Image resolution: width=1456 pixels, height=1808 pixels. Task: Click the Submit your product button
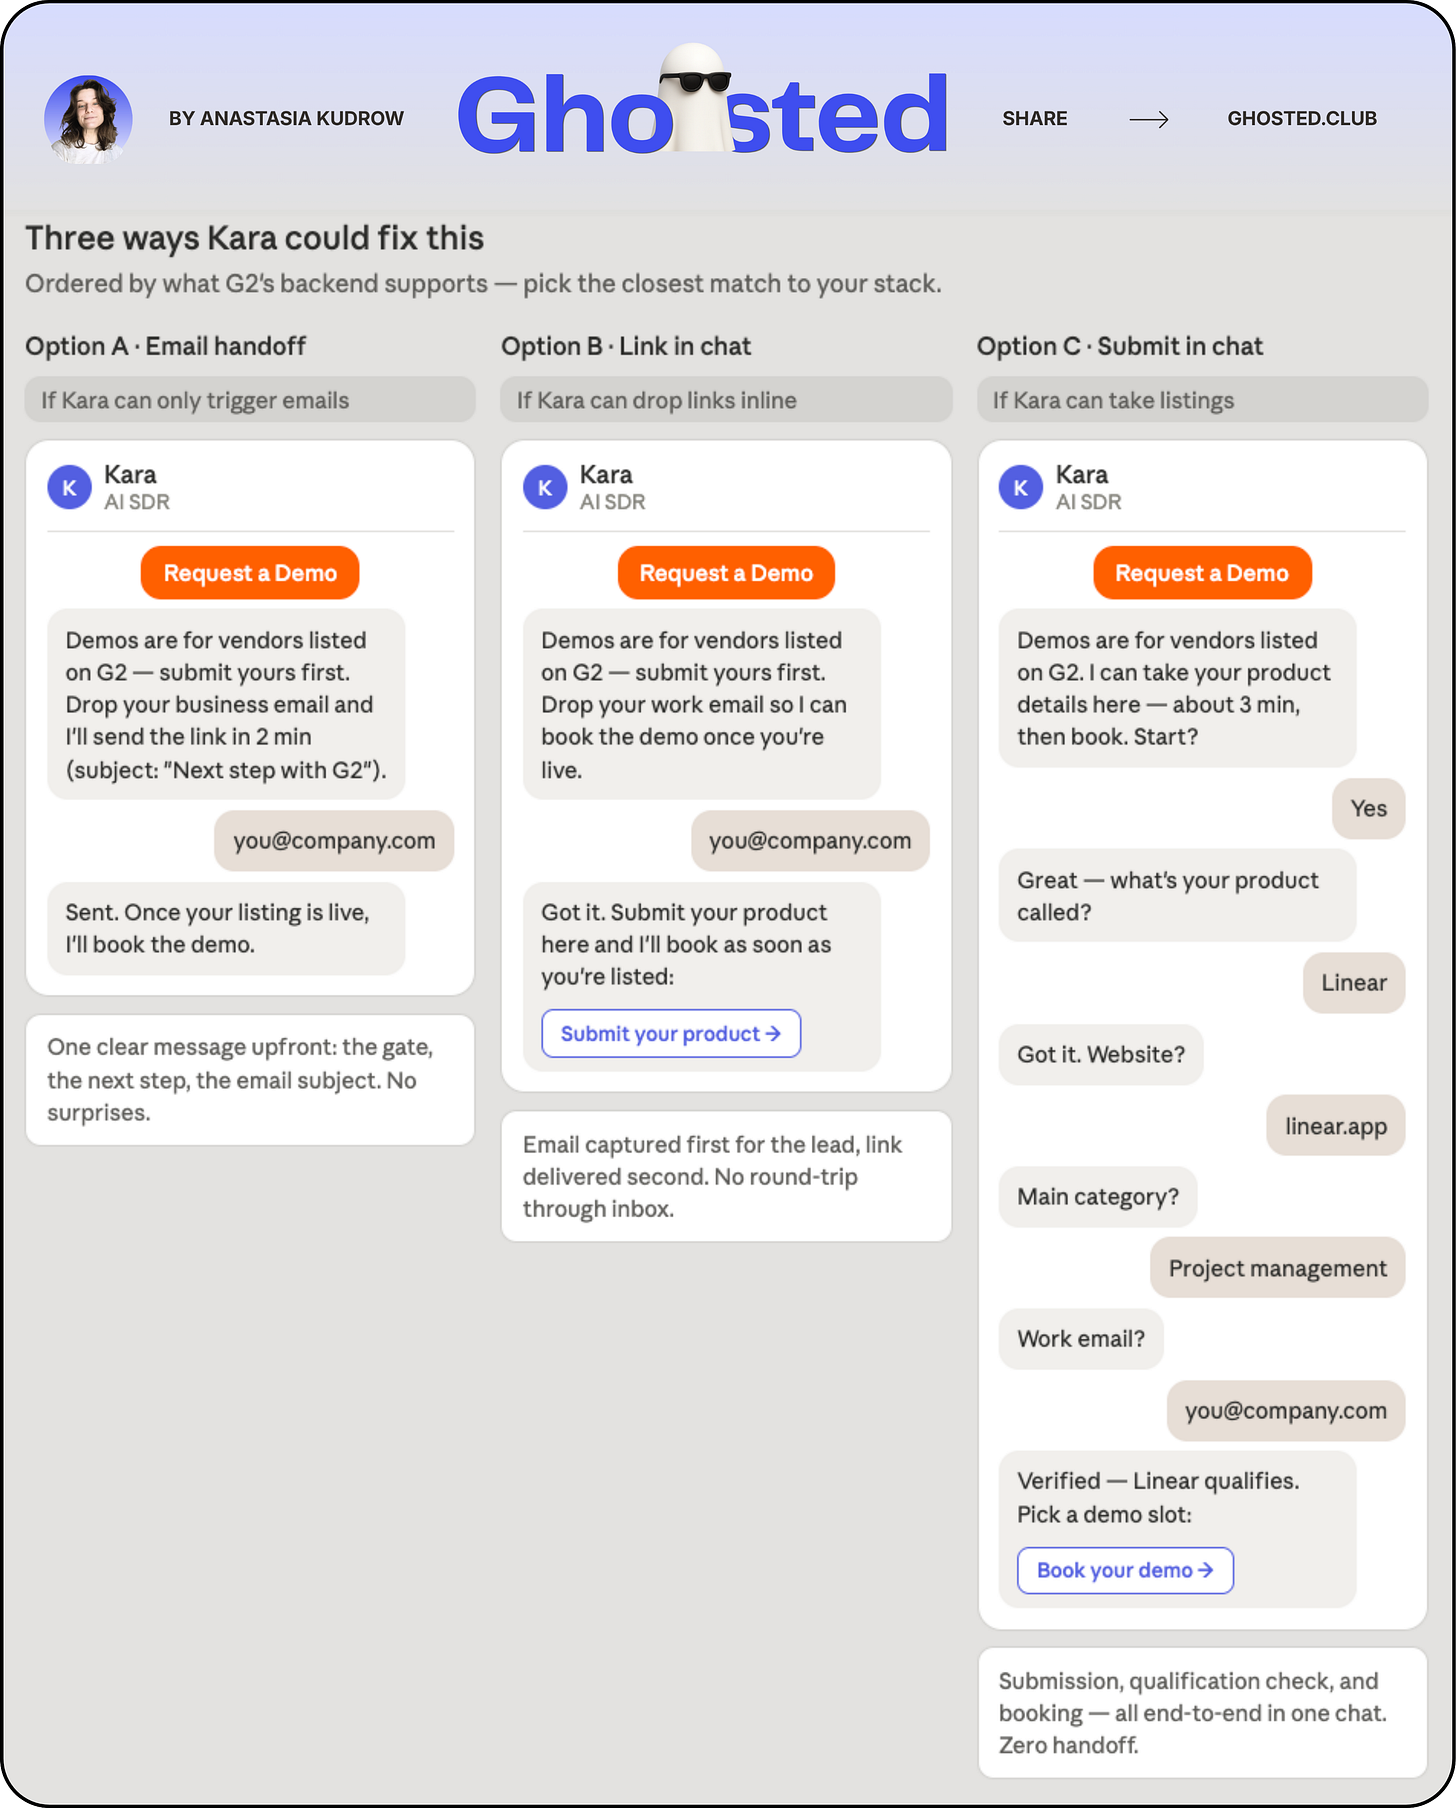[671, 1034]
